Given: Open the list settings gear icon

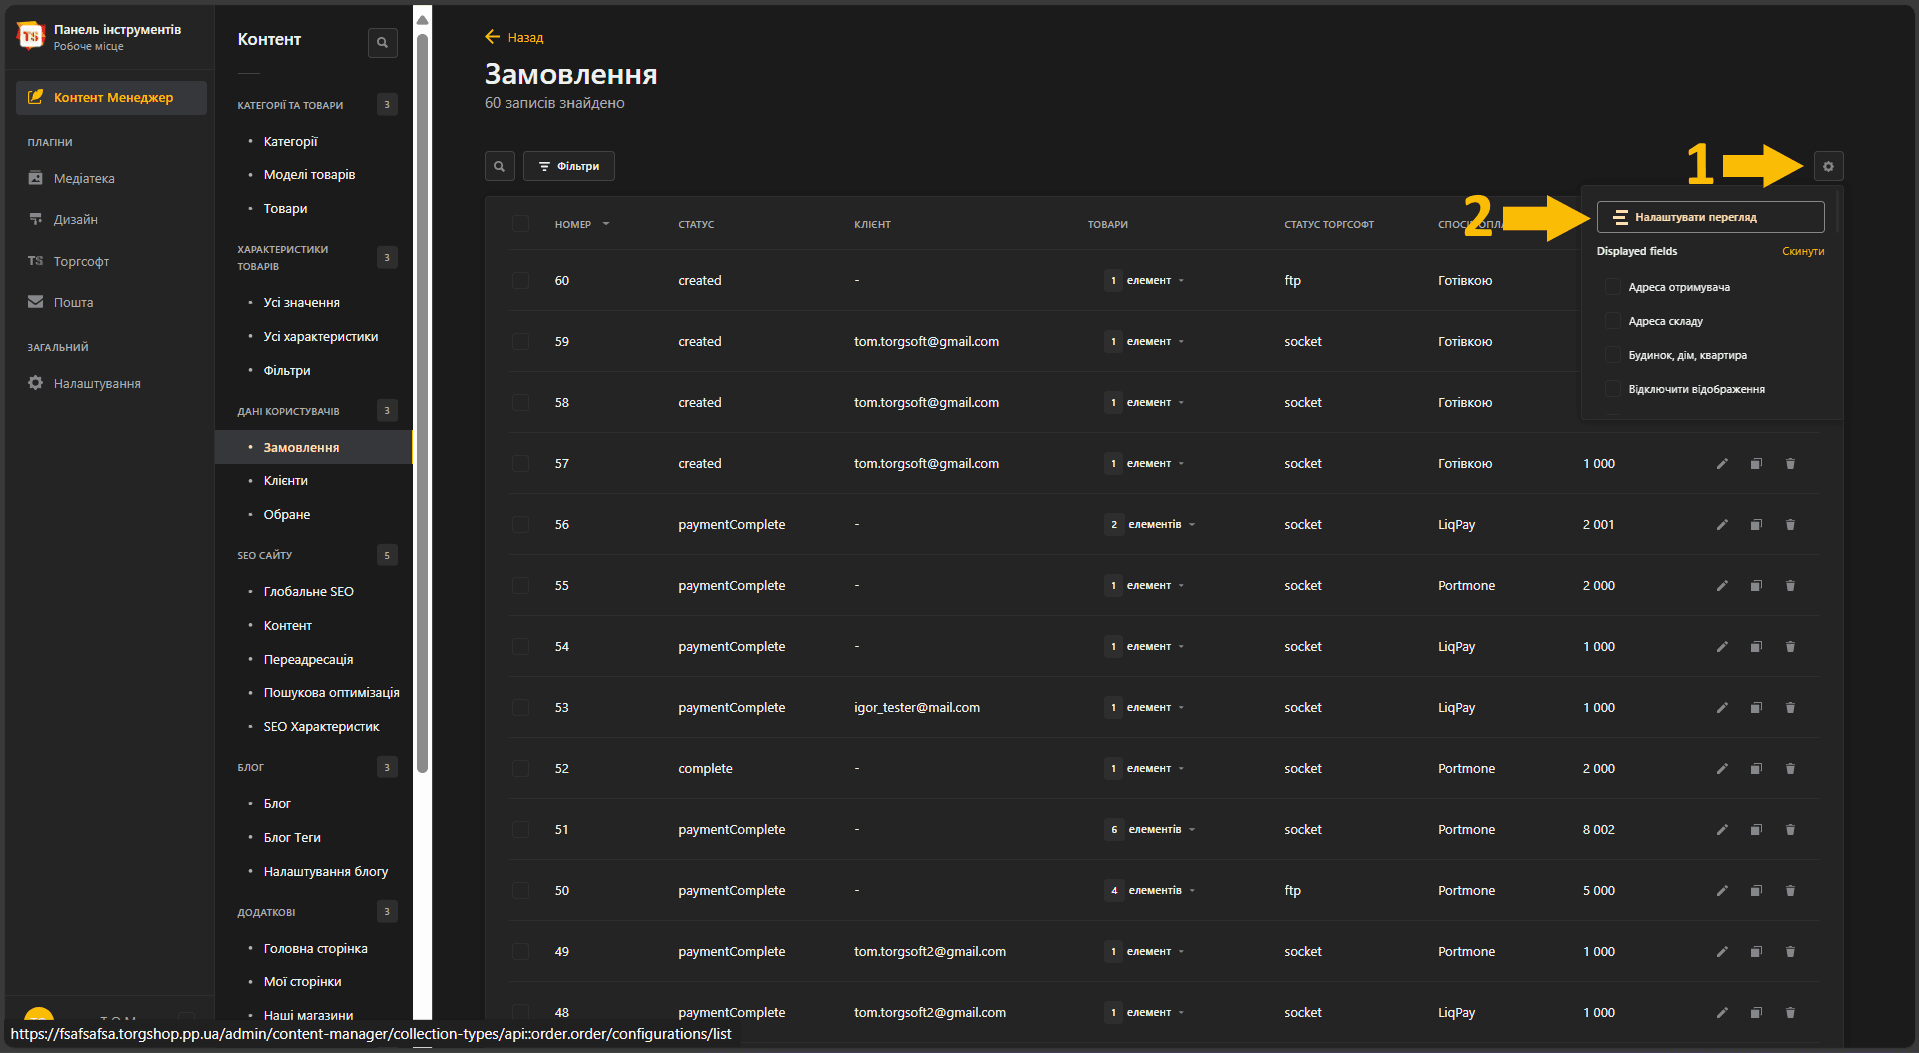Looking at the screenshot, I should point(1828,166).
